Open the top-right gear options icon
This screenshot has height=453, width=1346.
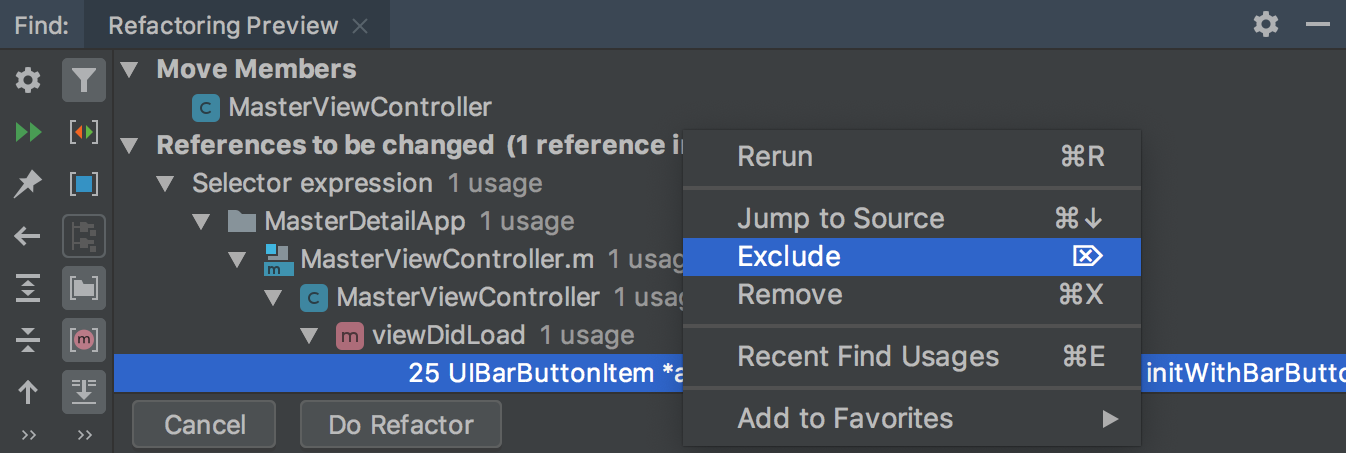click(1266, 24)
